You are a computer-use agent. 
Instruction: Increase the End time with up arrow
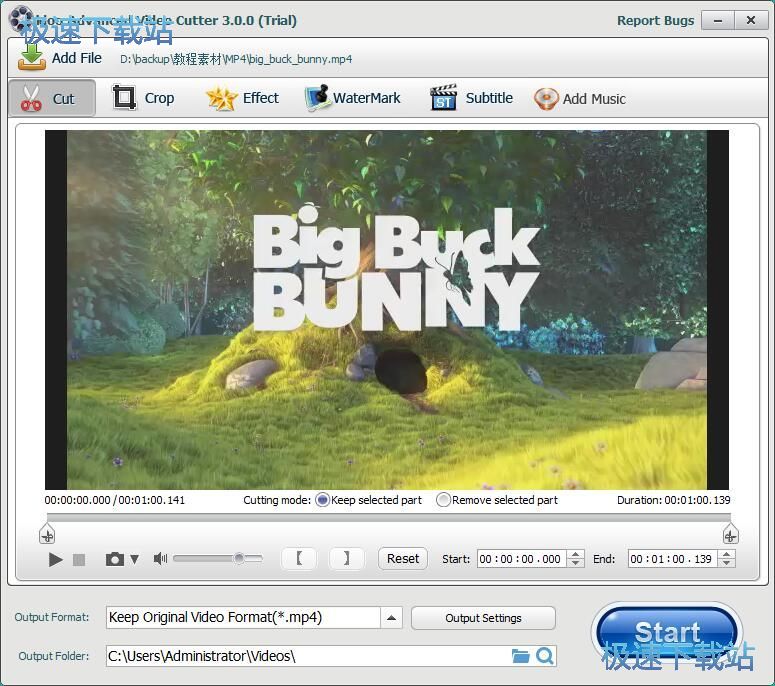727,554
